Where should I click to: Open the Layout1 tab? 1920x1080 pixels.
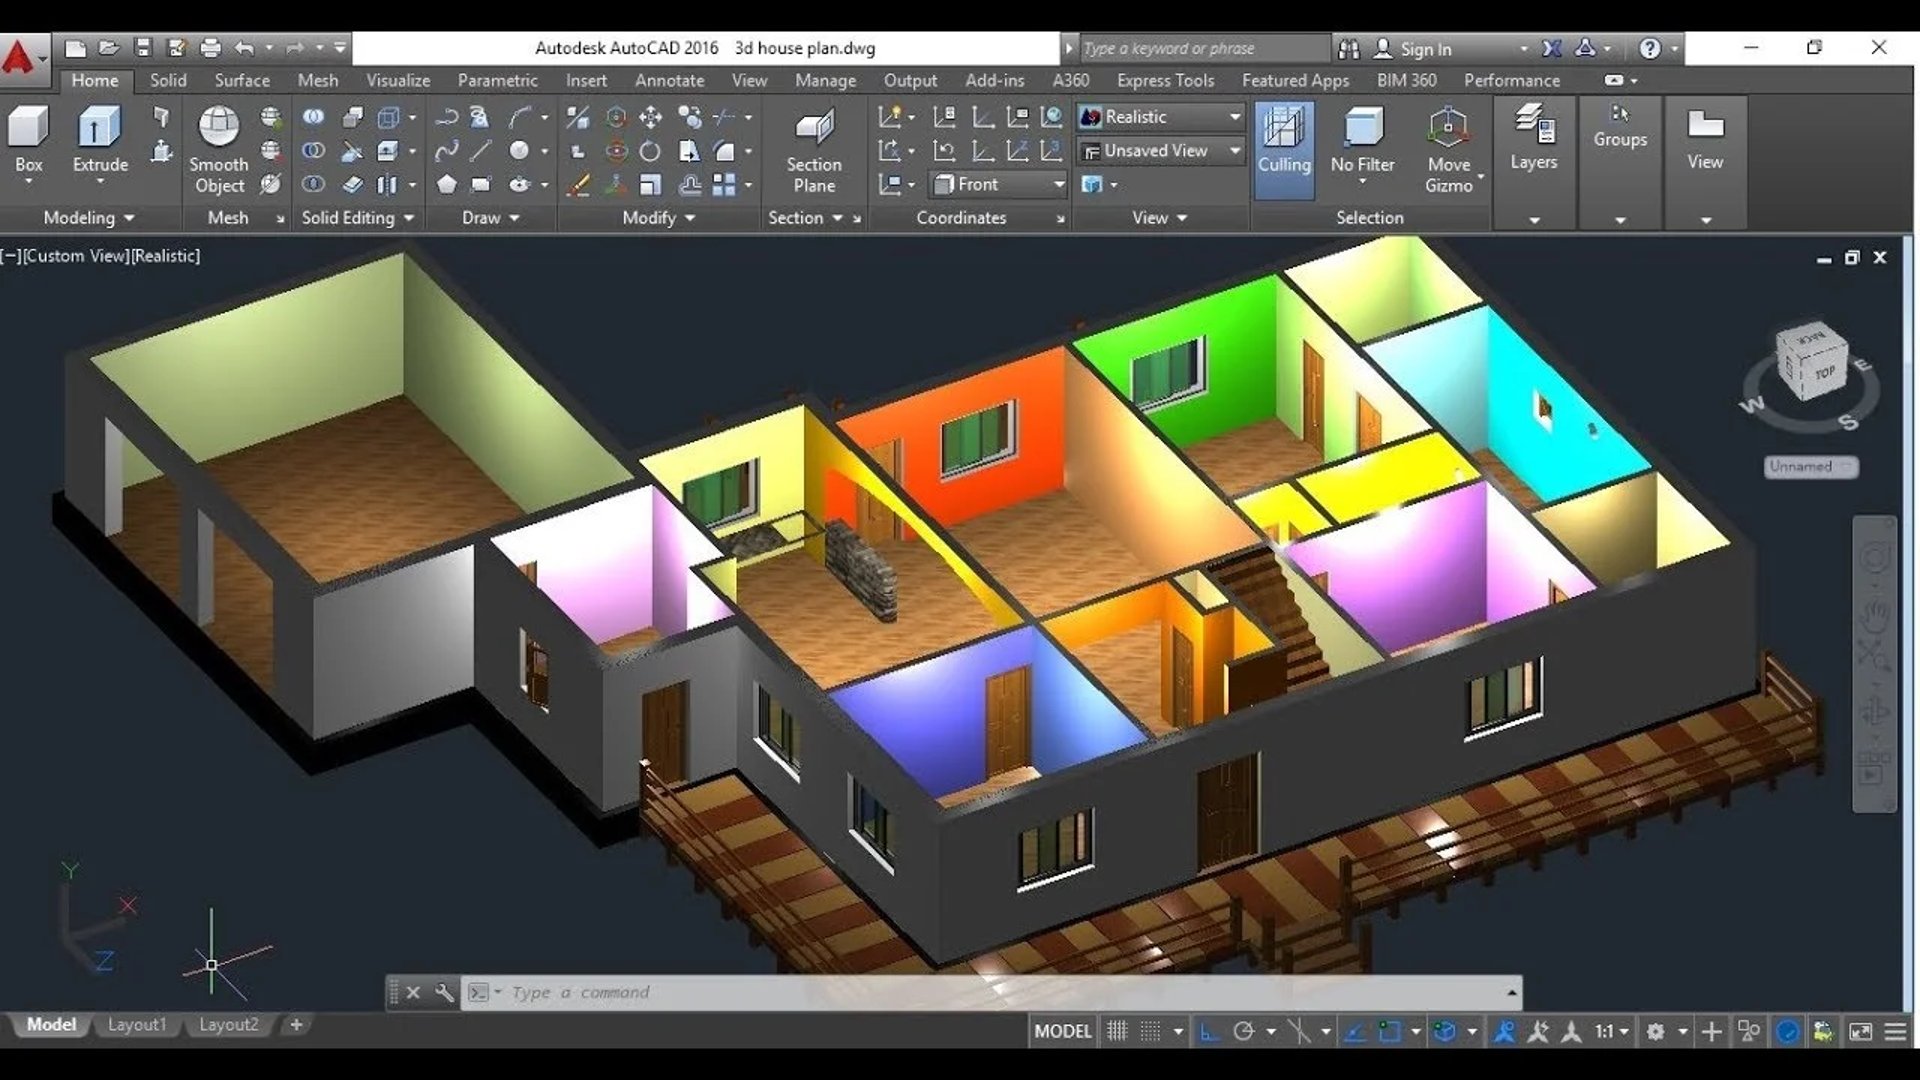click(137, 1024)
